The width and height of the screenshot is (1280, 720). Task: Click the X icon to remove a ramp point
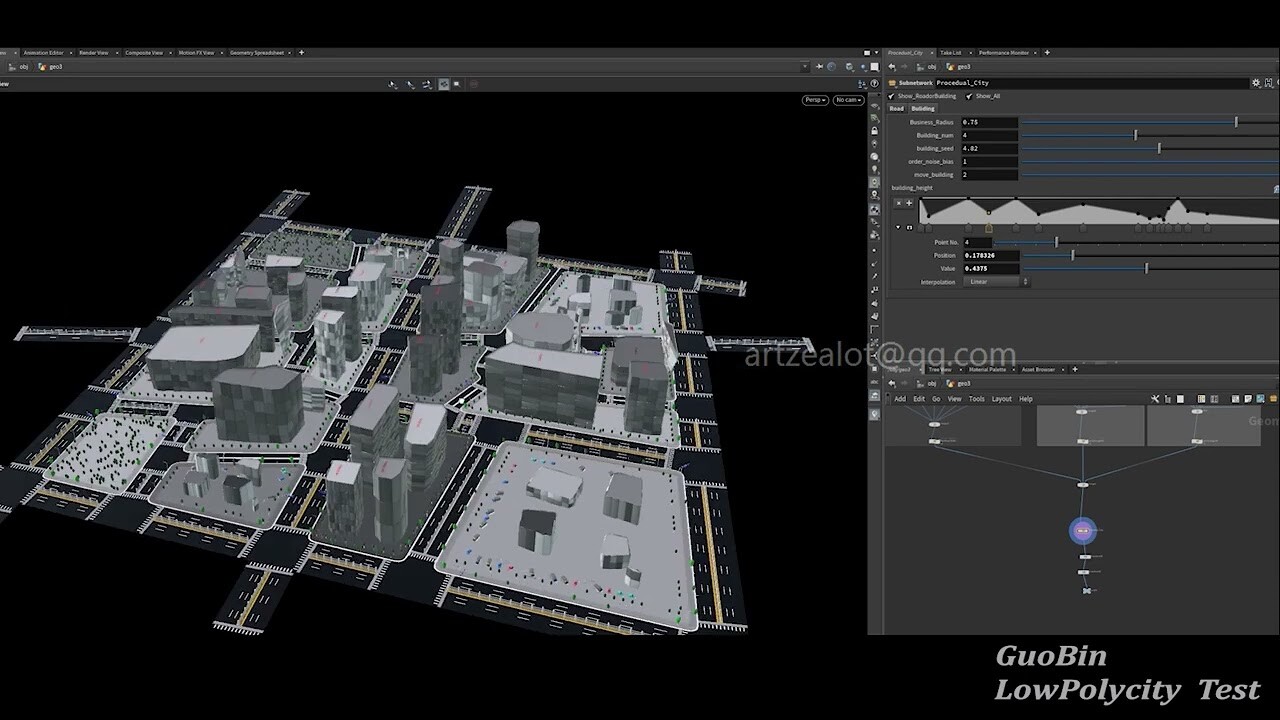[899, 202]
